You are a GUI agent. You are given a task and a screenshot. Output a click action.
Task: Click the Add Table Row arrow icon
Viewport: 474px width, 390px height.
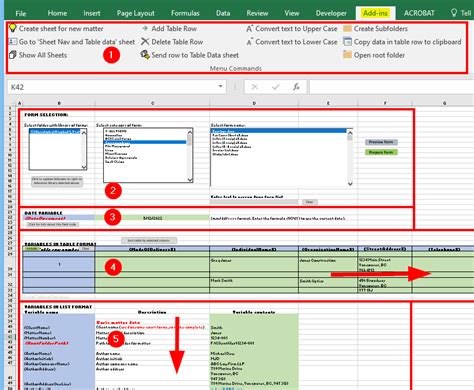[145, 29]
